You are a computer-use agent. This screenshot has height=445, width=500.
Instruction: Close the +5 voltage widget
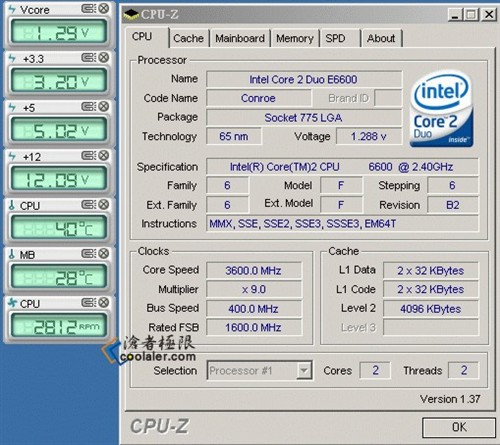[104, 107]
